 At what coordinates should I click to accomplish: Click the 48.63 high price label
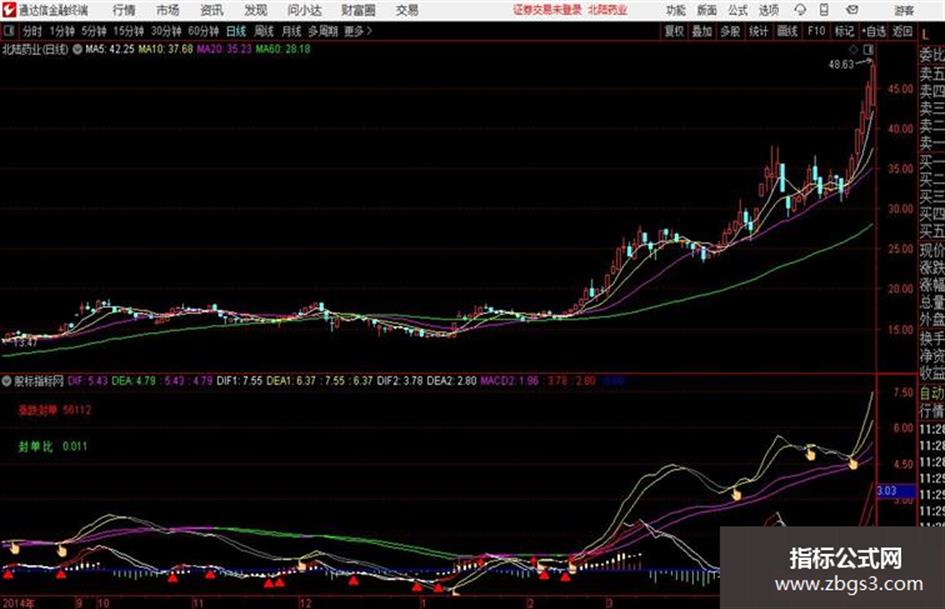click(841, 64)
